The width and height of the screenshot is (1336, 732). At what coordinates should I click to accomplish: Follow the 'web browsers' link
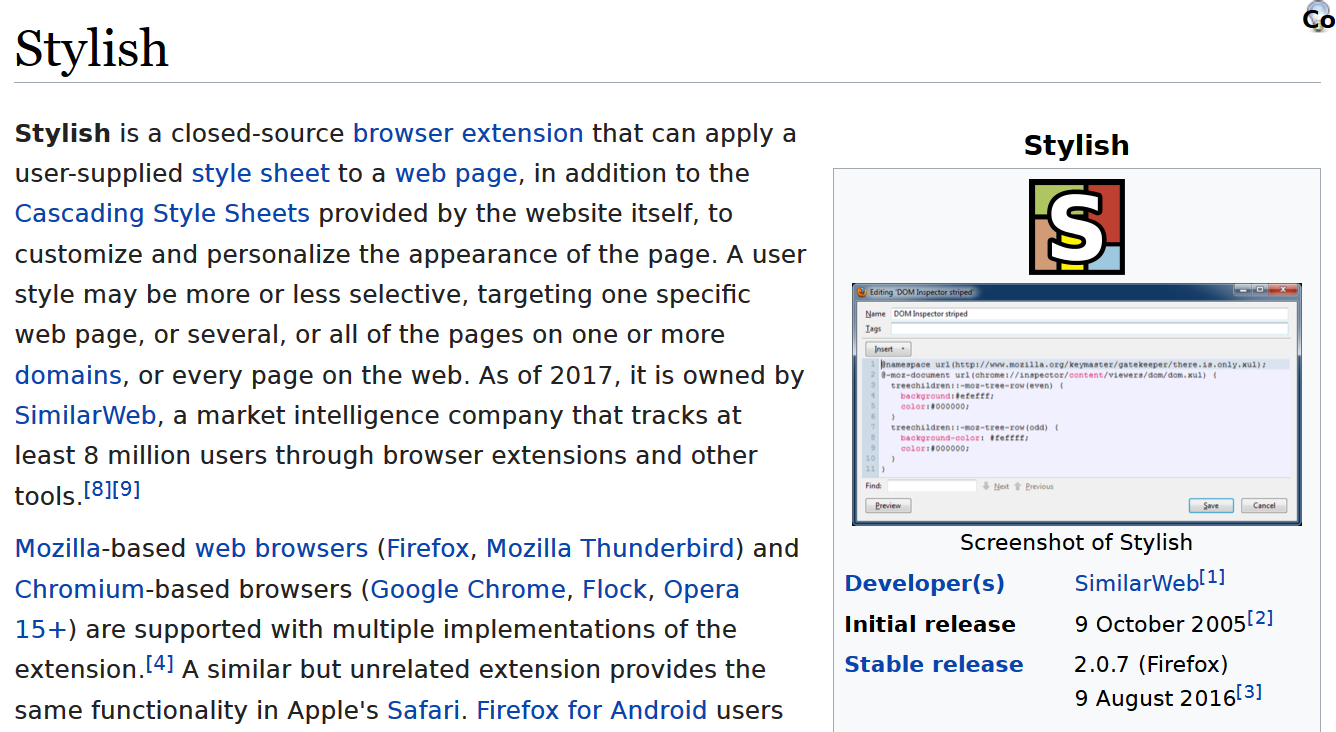(x=282, y=549)
